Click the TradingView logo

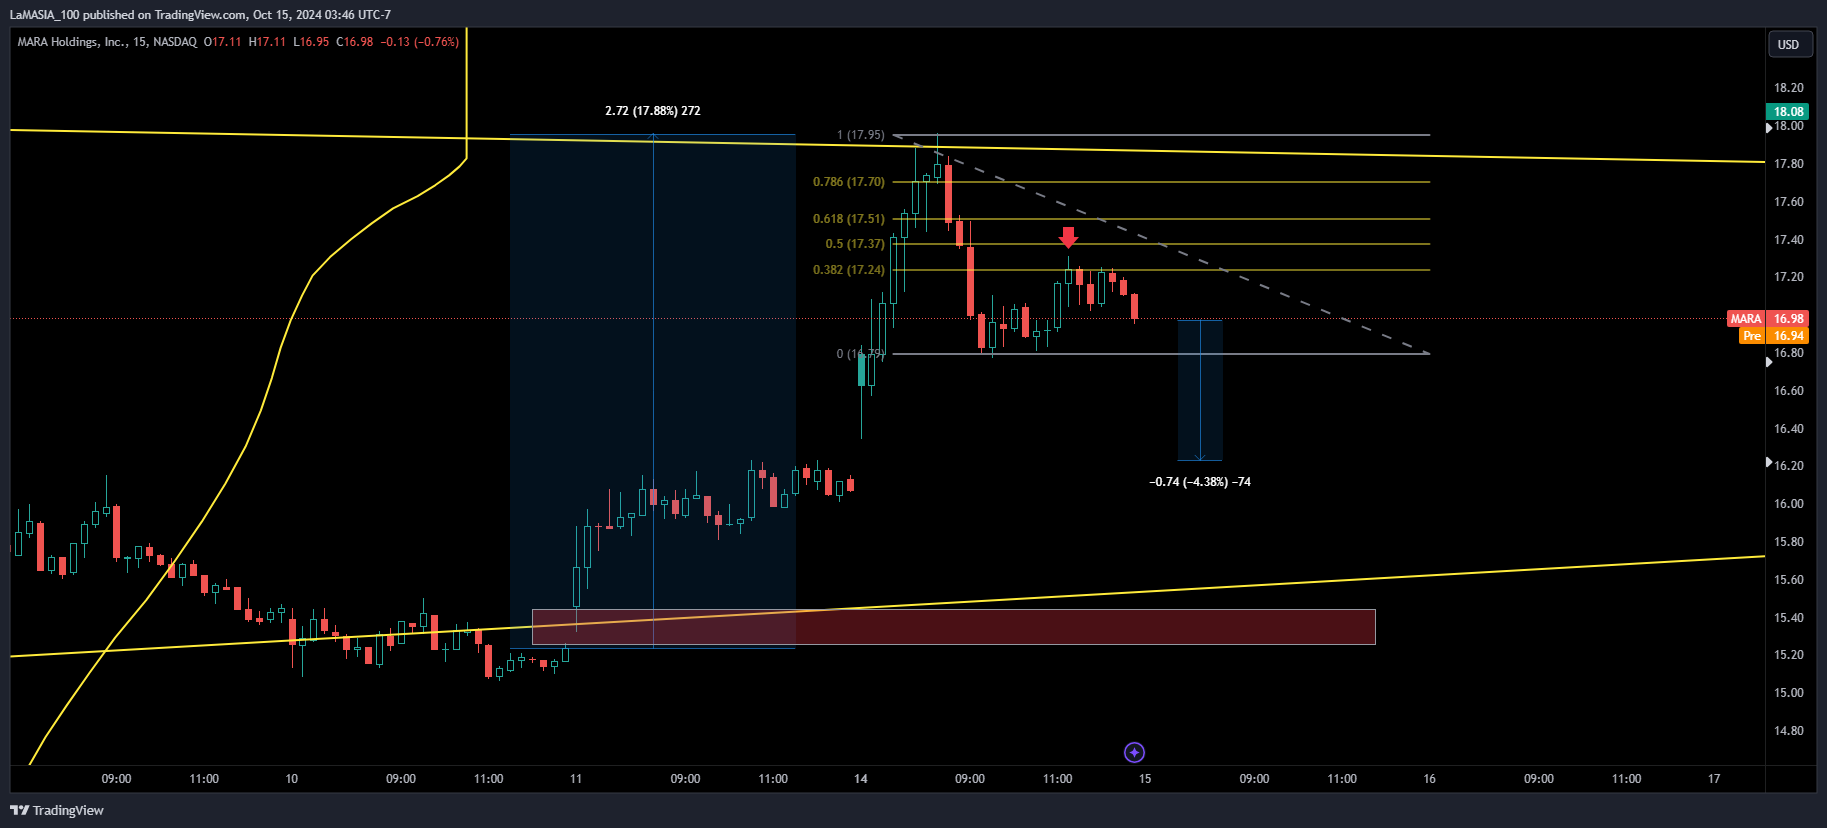pos(57,810)
